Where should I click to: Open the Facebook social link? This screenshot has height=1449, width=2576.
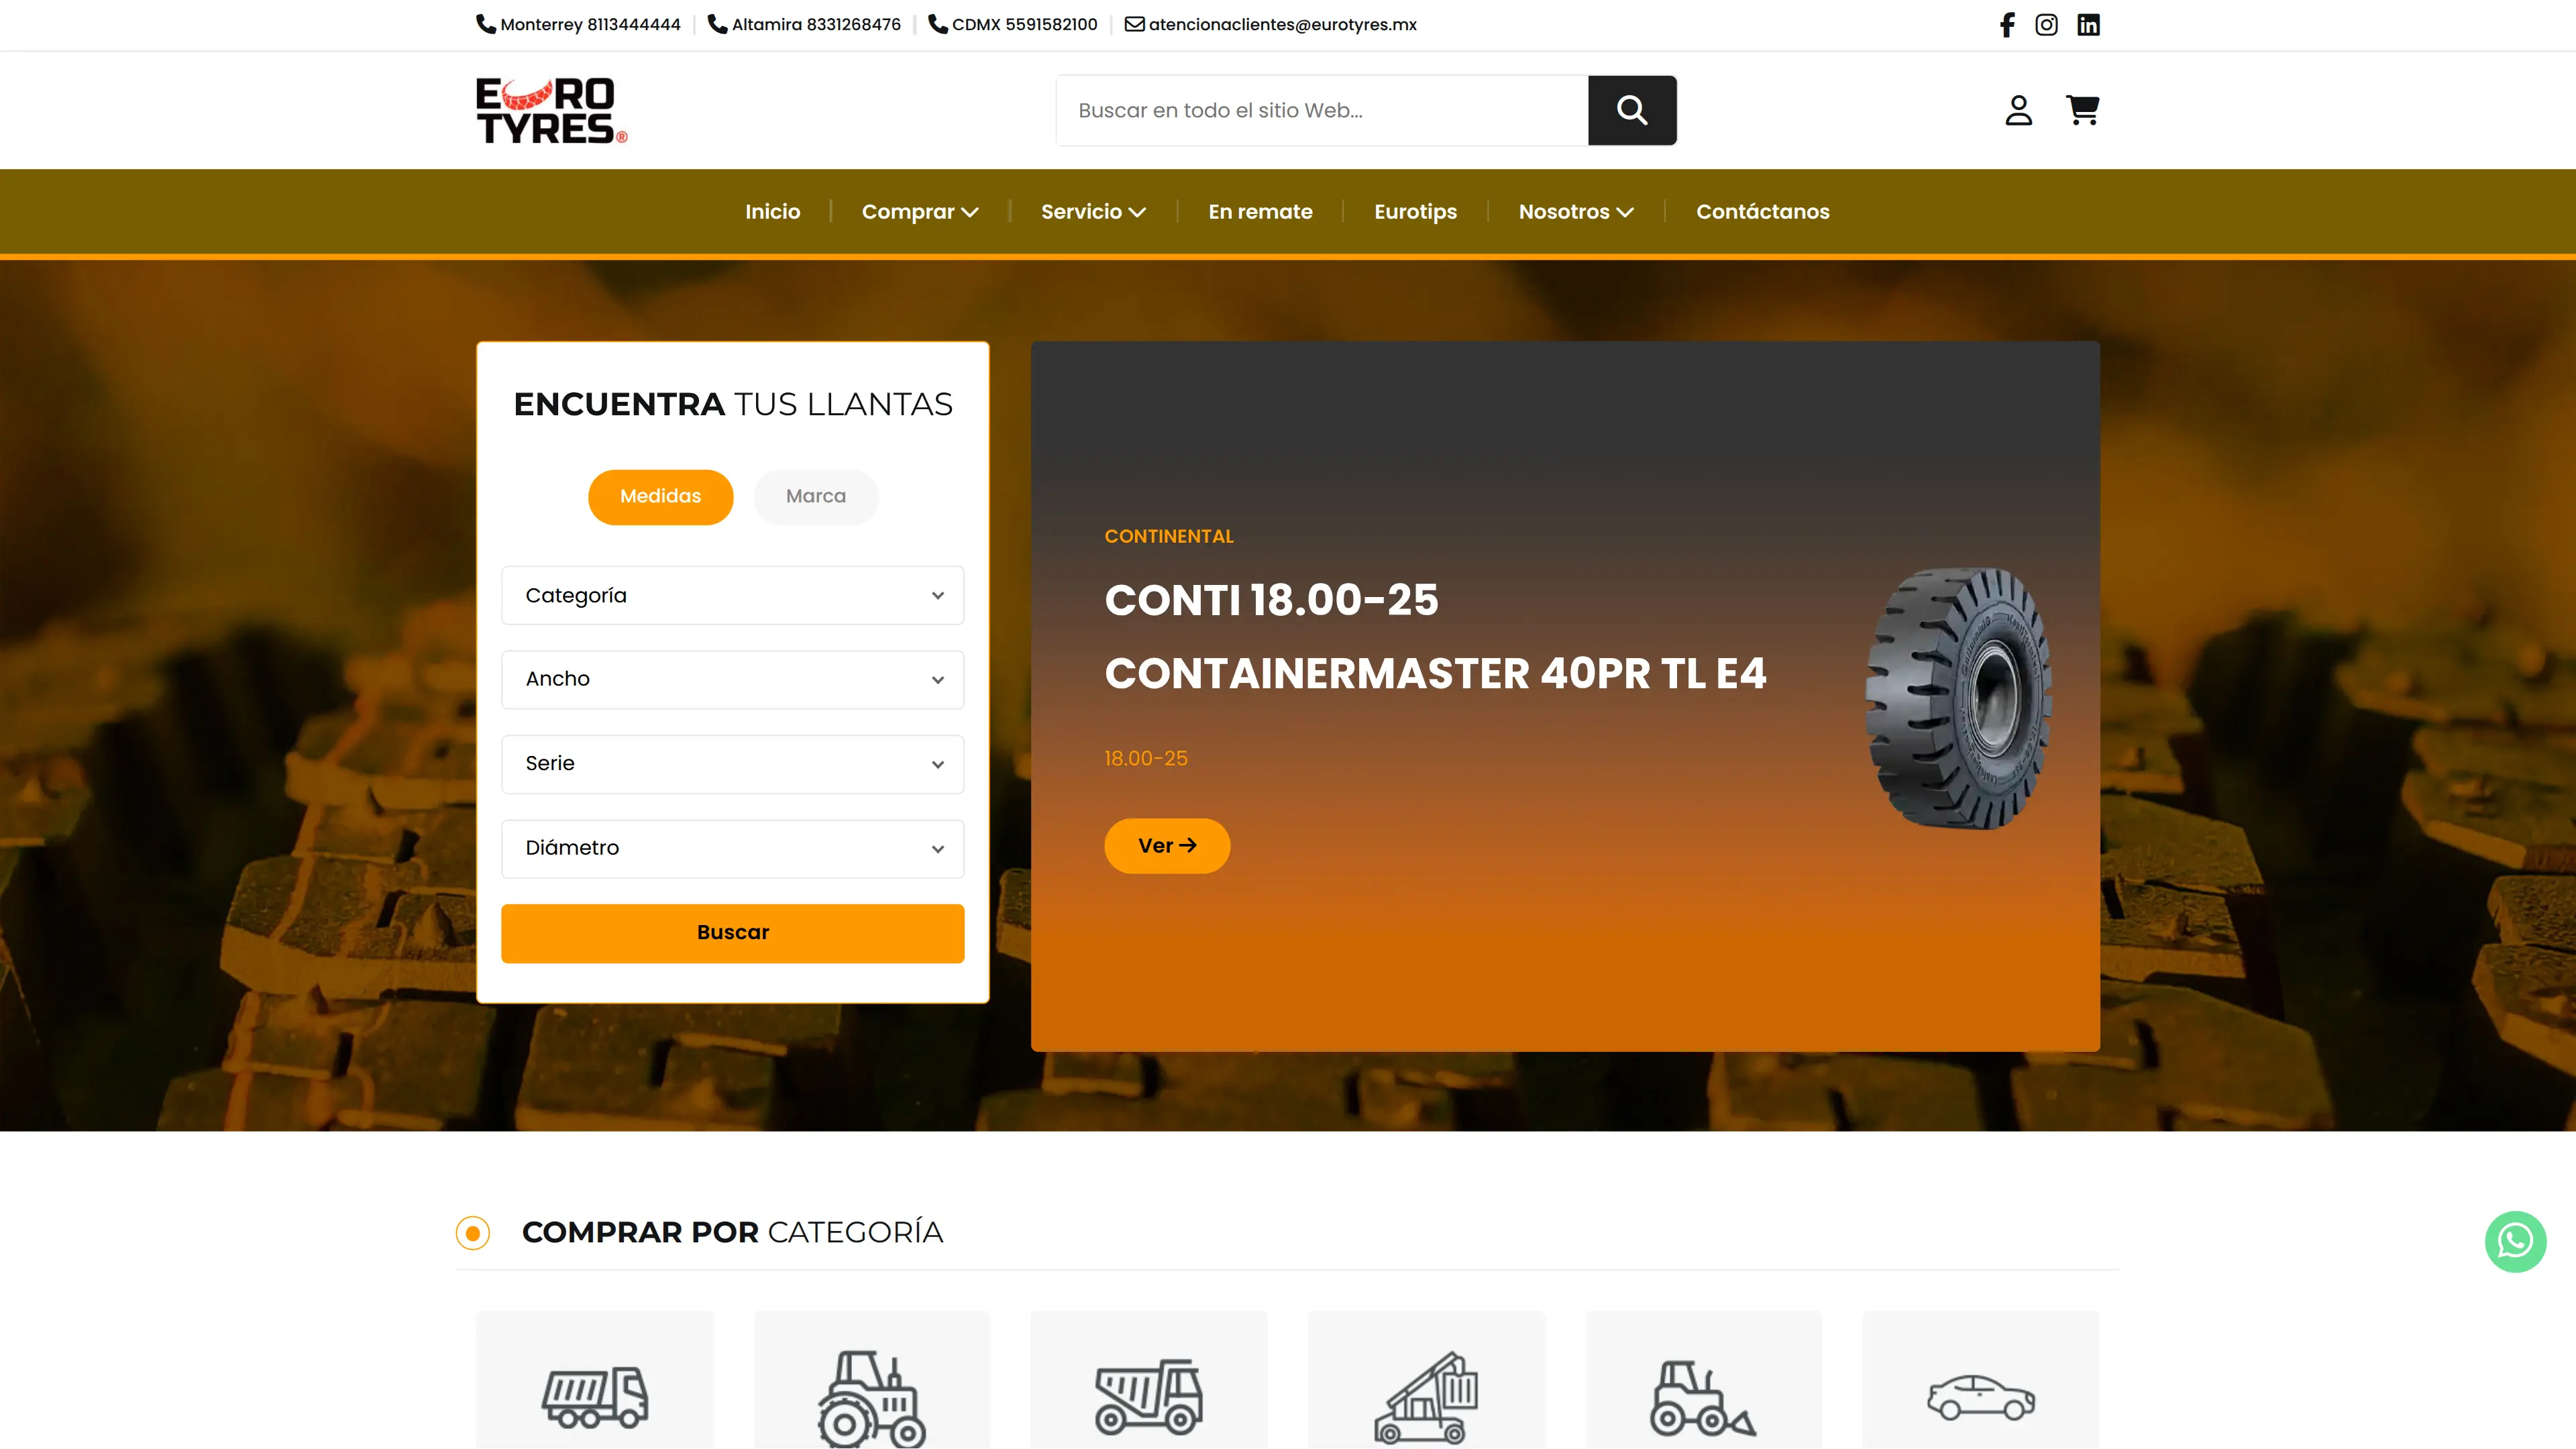click(2006, 25)
